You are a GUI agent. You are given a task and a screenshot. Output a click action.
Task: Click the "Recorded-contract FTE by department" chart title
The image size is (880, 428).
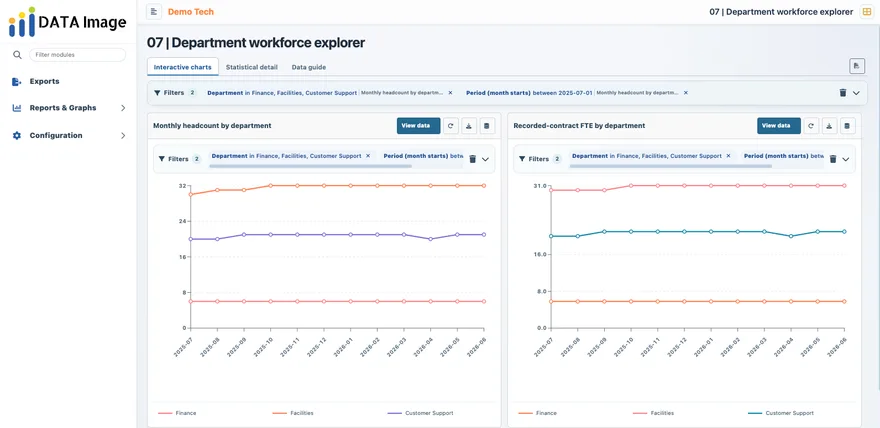(x=579, y=126)
